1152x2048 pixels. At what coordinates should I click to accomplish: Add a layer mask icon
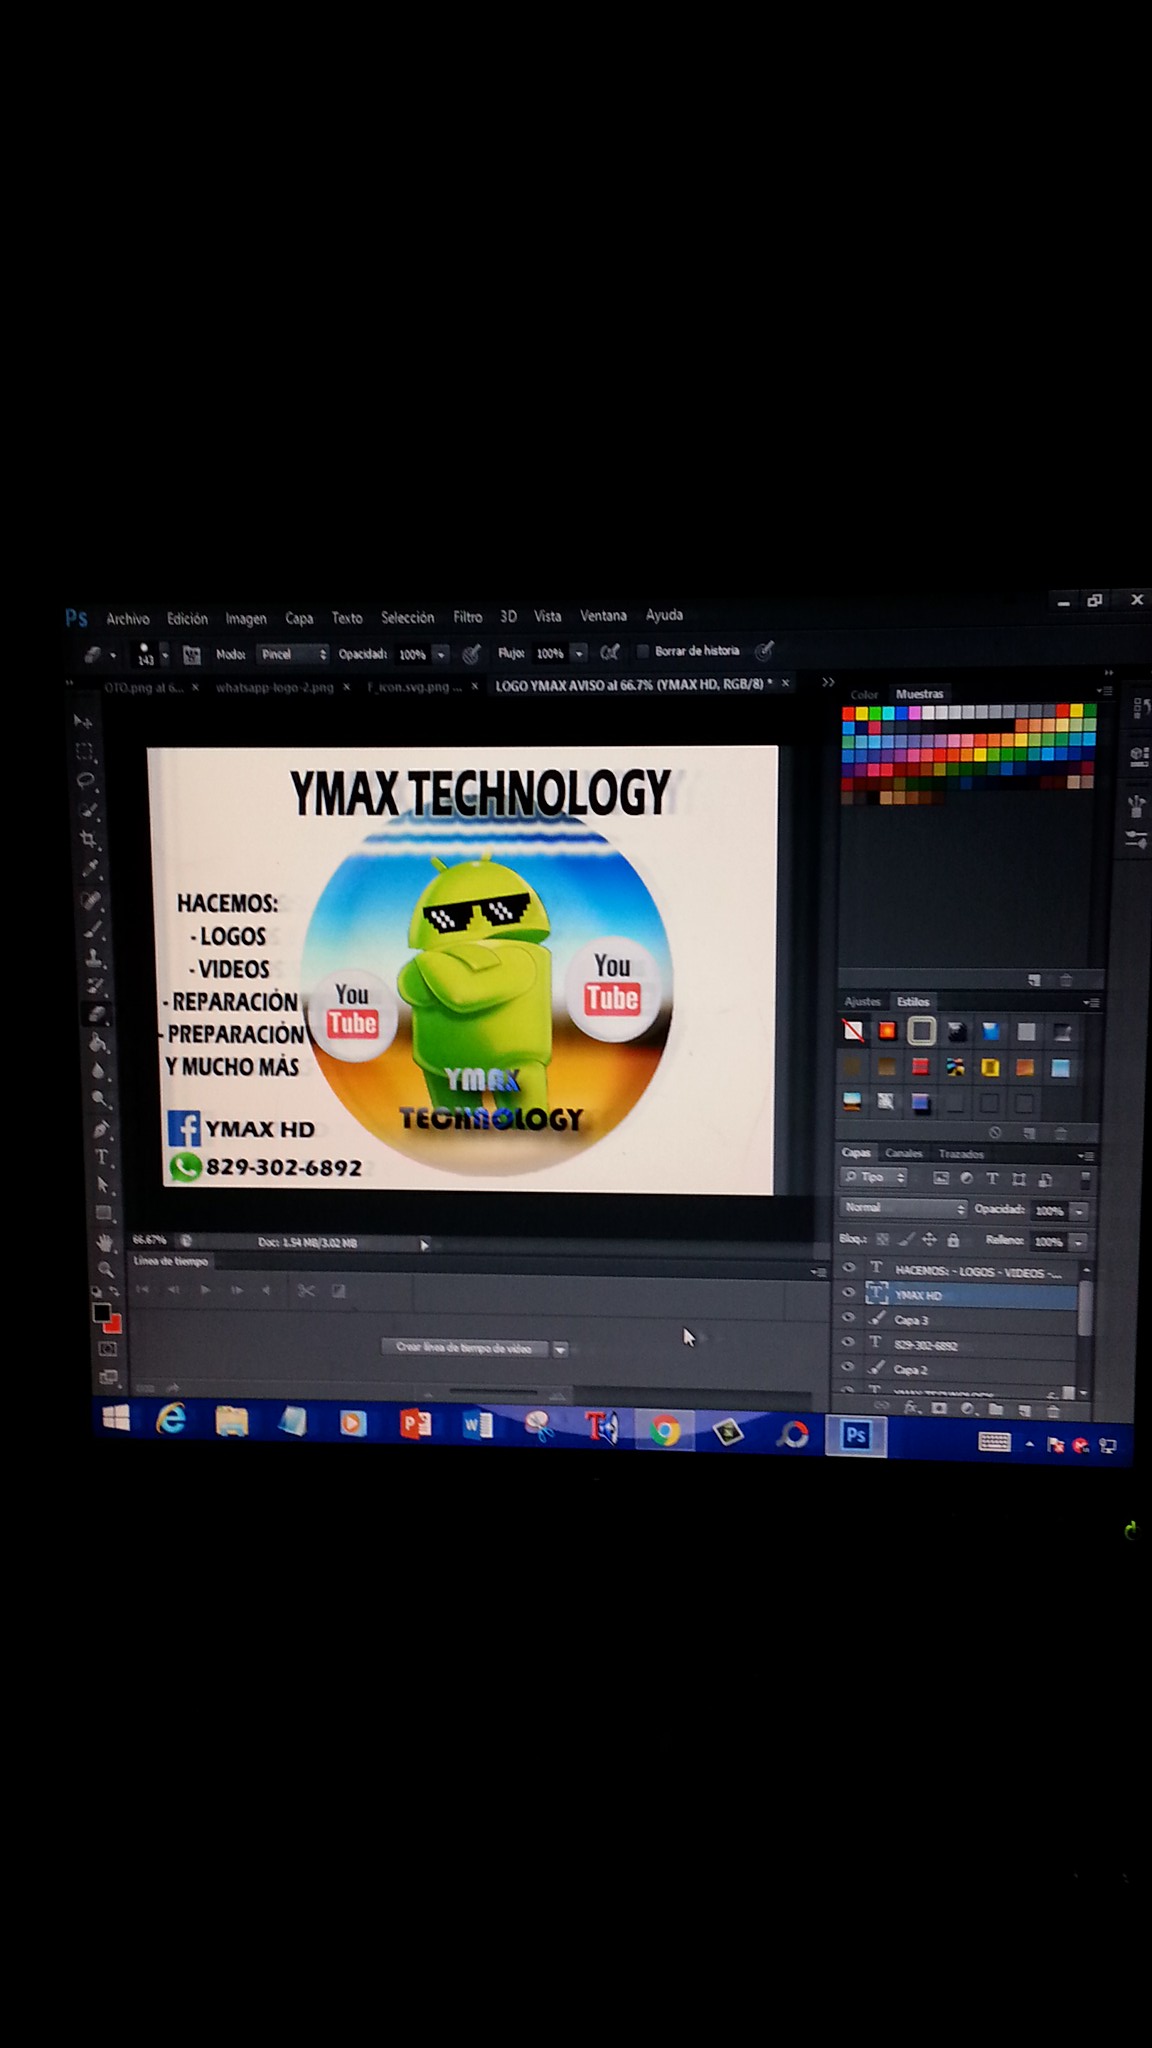939,1407
